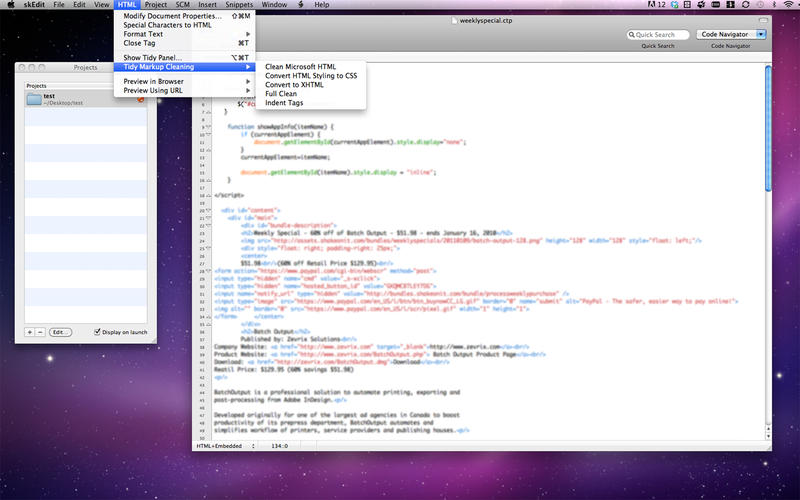Choose Preview in Browser menu item
The height and width of the screenshot is (500, 800).
(153, 81)
